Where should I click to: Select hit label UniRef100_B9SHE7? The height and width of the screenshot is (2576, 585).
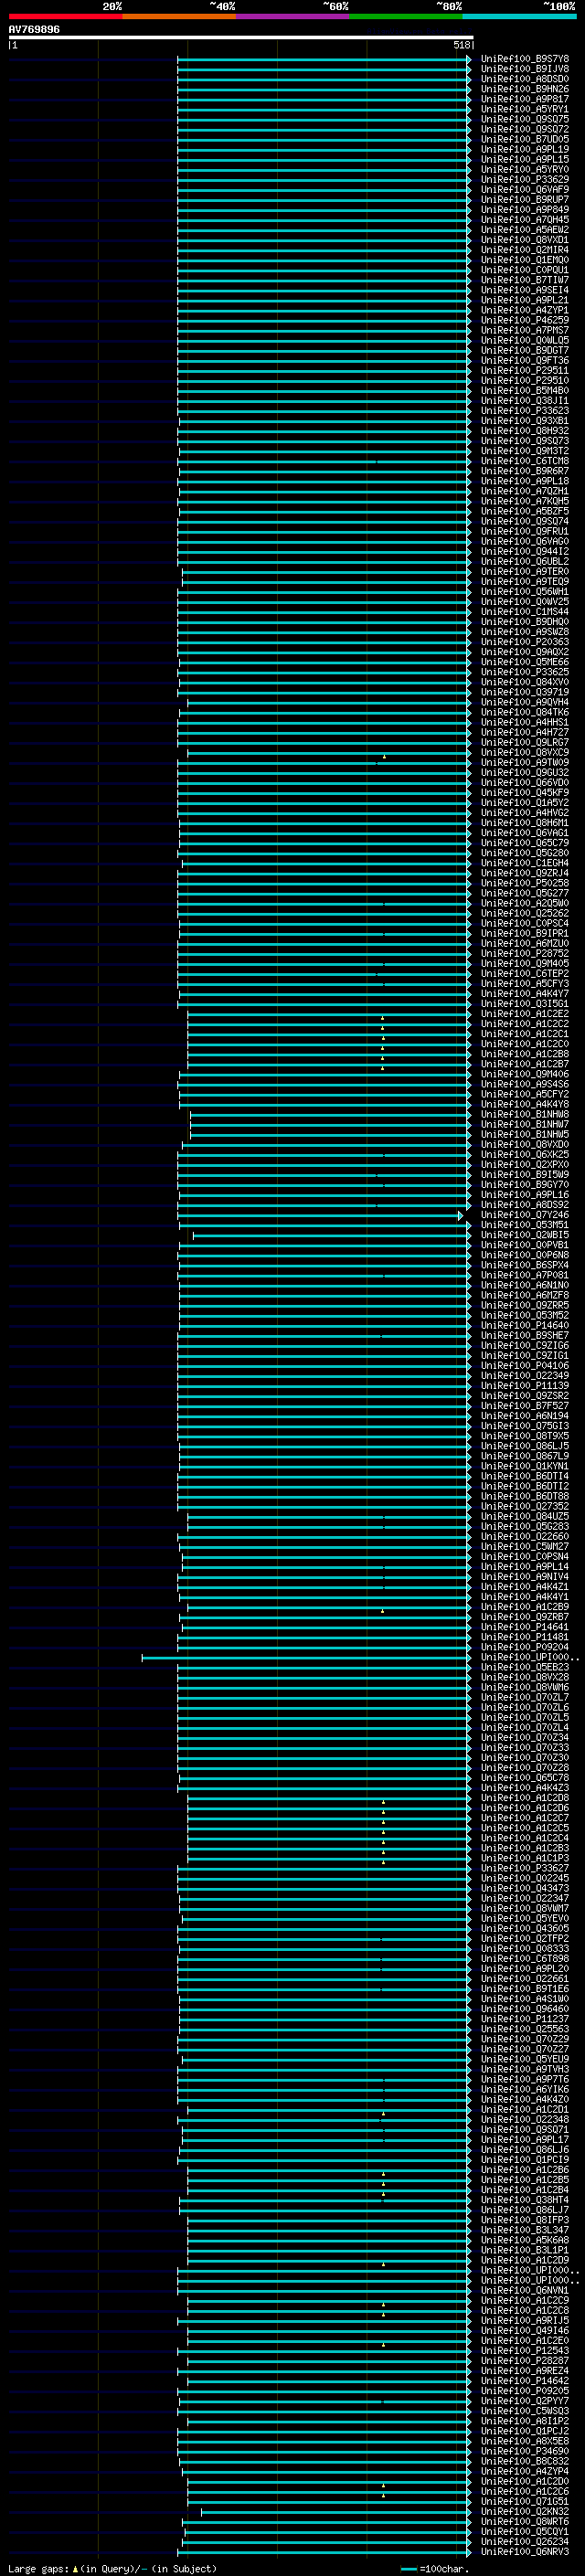(524, 1335)
